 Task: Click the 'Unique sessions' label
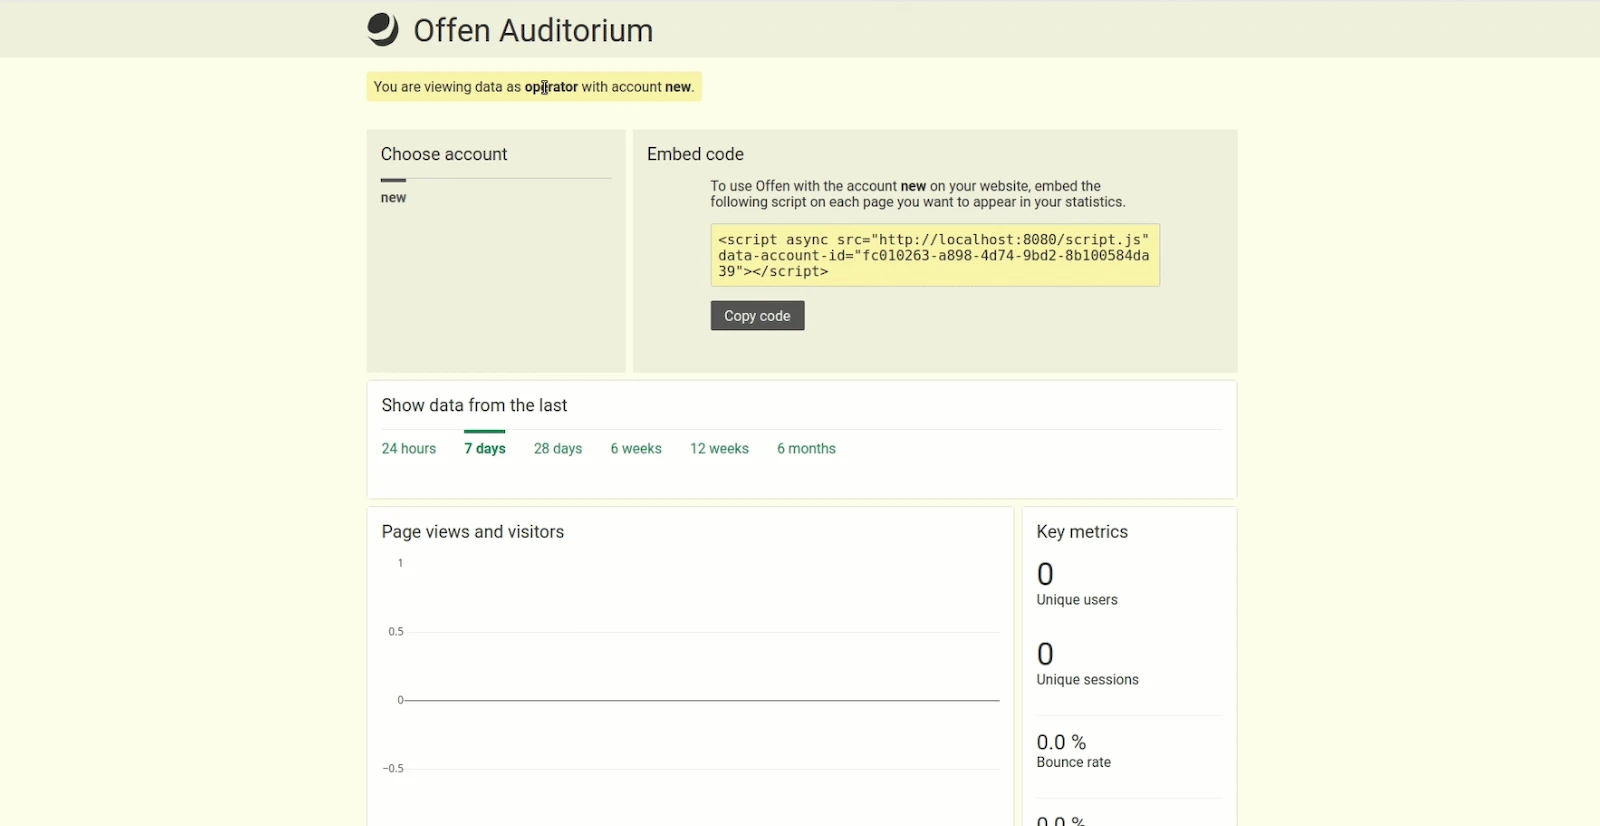(1087, 680)
